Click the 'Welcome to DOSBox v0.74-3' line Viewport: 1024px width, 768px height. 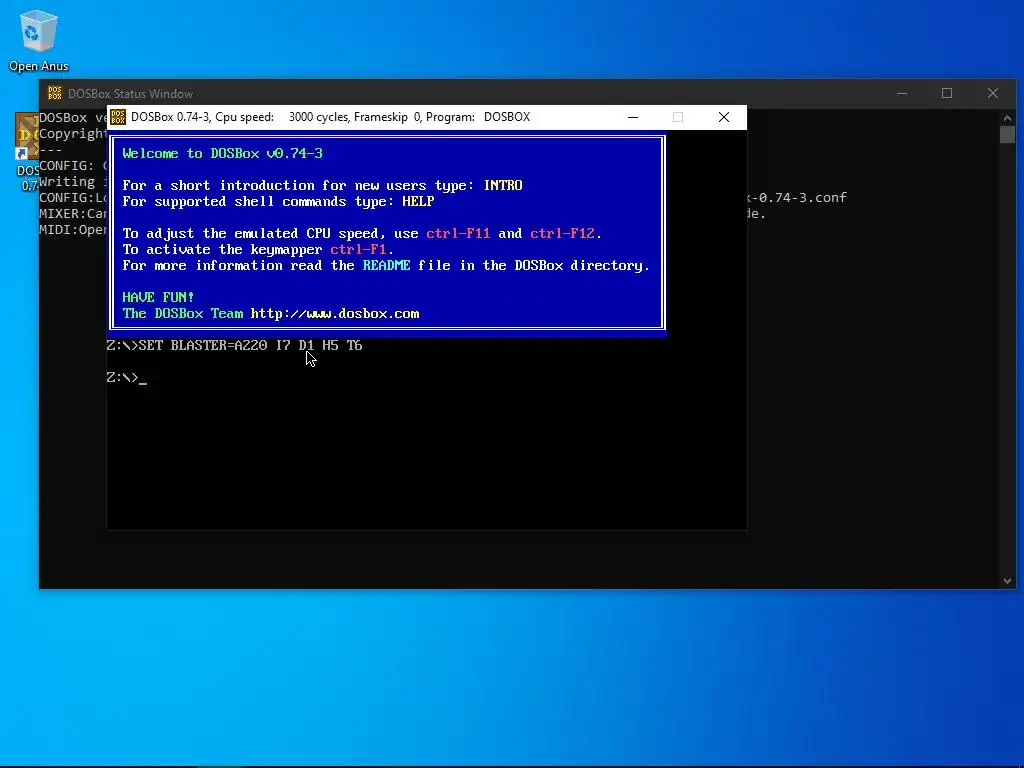point(222,153)
